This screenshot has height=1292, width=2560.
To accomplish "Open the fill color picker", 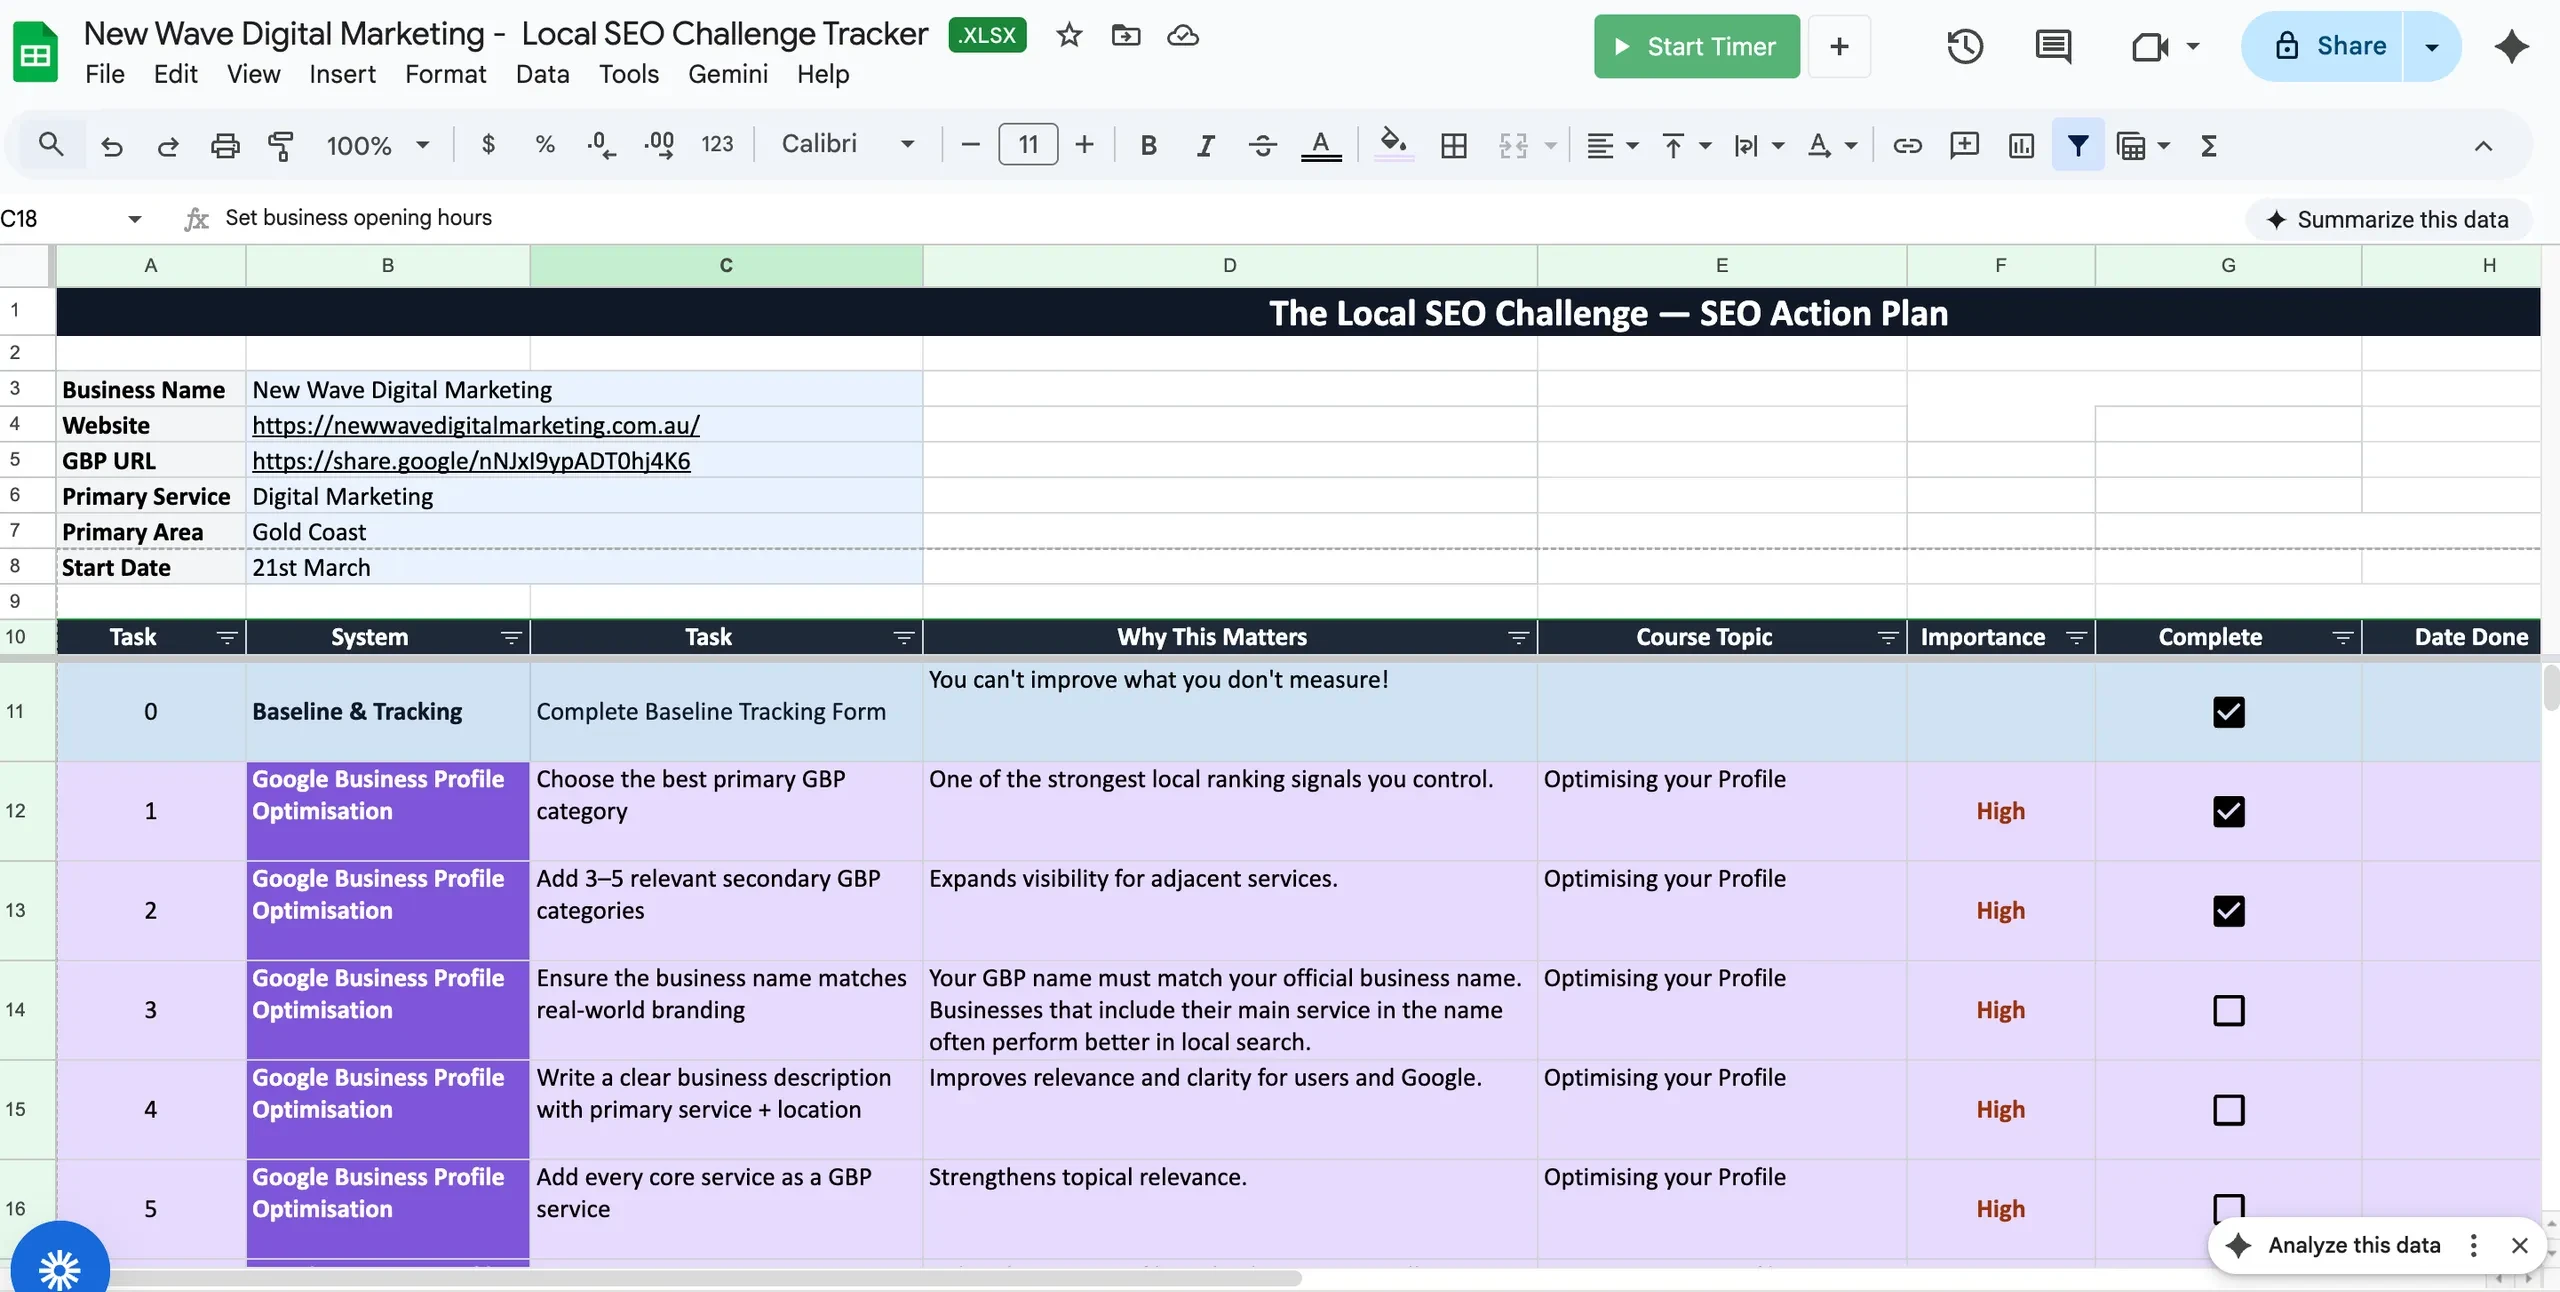I will [1394, 144].
